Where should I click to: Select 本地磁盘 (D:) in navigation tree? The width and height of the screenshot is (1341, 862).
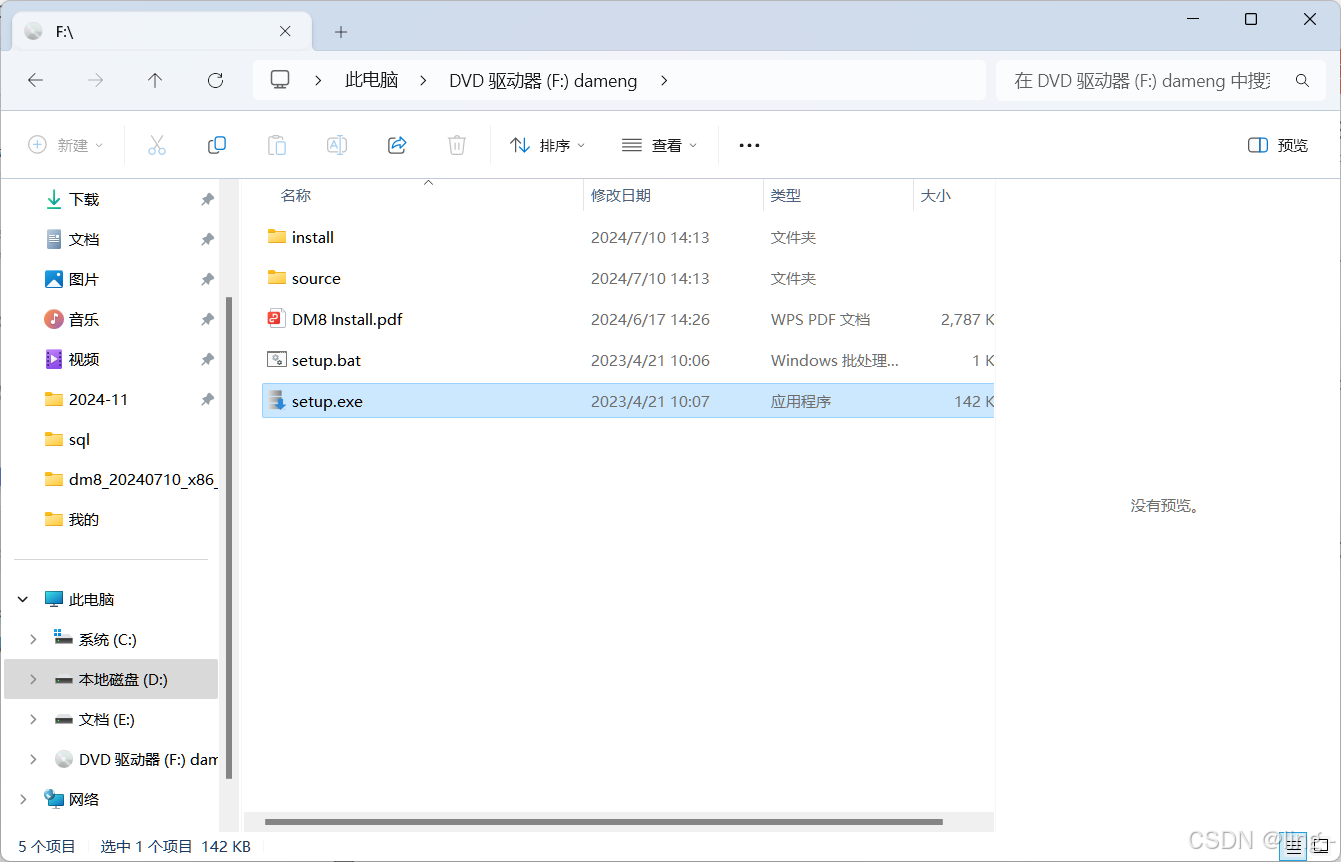(123, 679)
